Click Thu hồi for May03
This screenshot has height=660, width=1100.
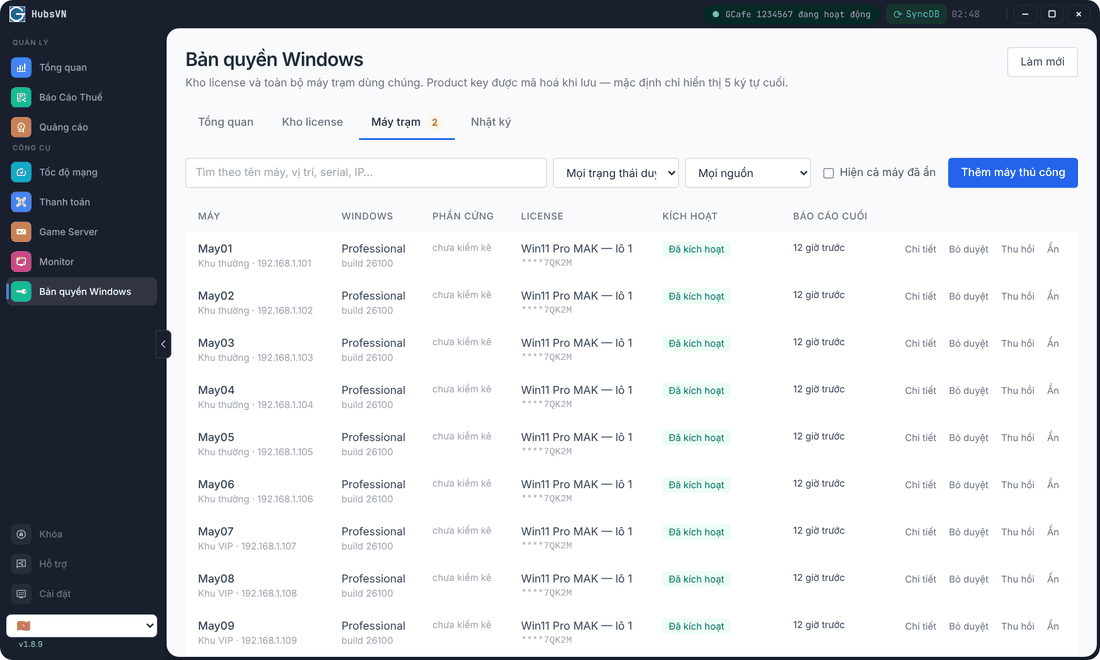(1018, 344)
